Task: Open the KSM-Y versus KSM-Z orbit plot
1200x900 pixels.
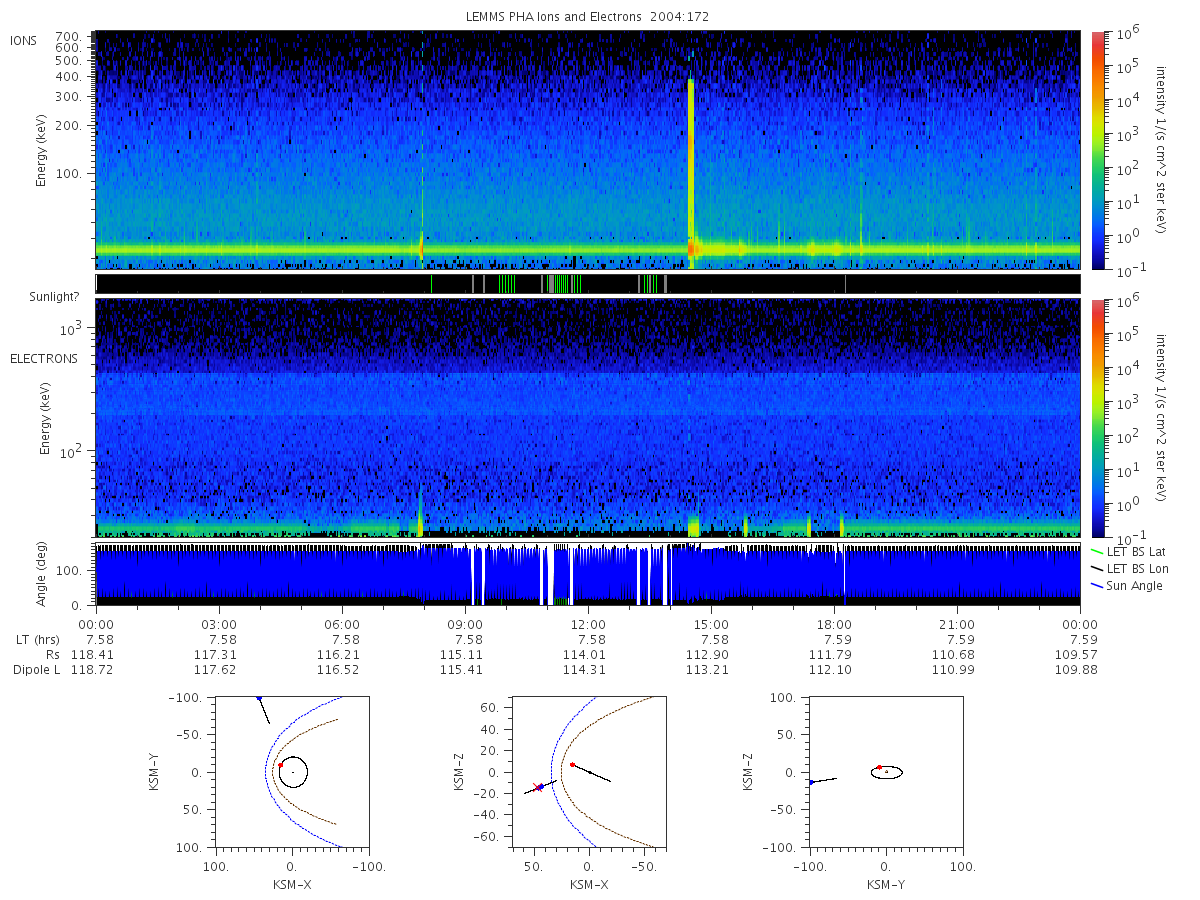Action: (x=887, y=772)
